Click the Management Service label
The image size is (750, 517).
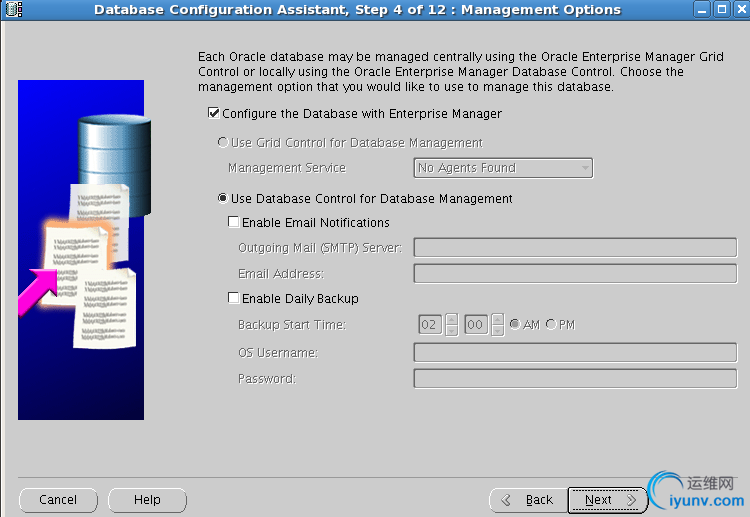287,168
